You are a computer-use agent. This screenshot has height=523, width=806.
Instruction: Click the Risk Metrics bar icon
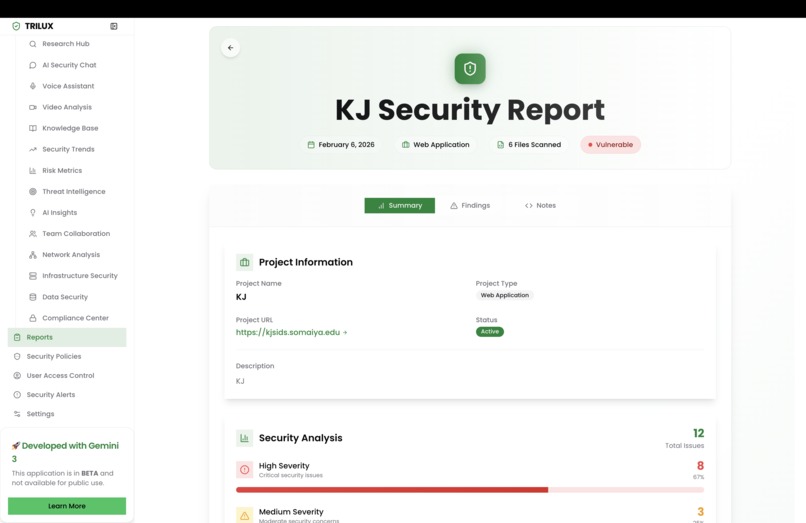33,171
